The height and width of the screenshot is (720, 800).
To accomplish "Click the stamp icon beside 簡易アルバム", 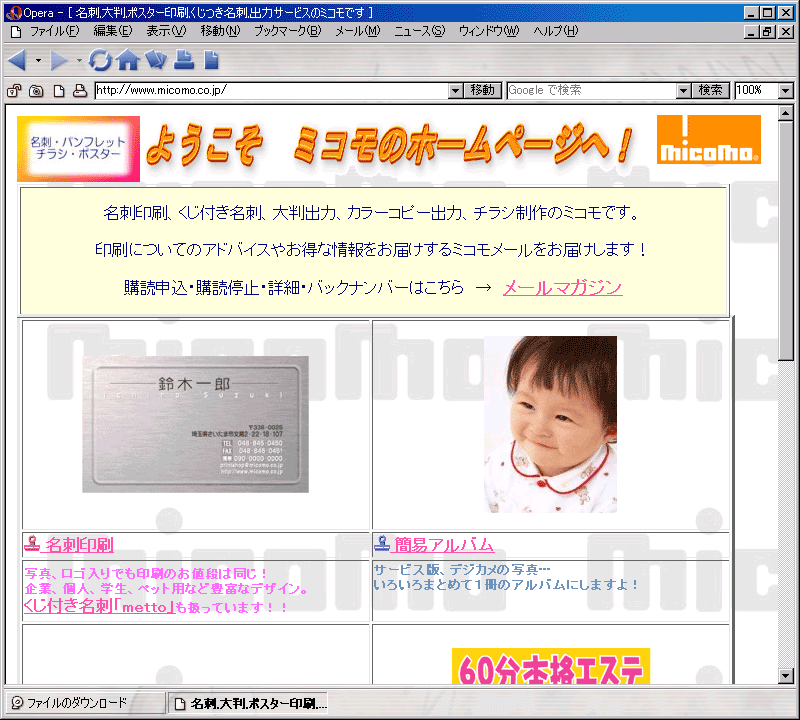I will (x=382, y=543).
